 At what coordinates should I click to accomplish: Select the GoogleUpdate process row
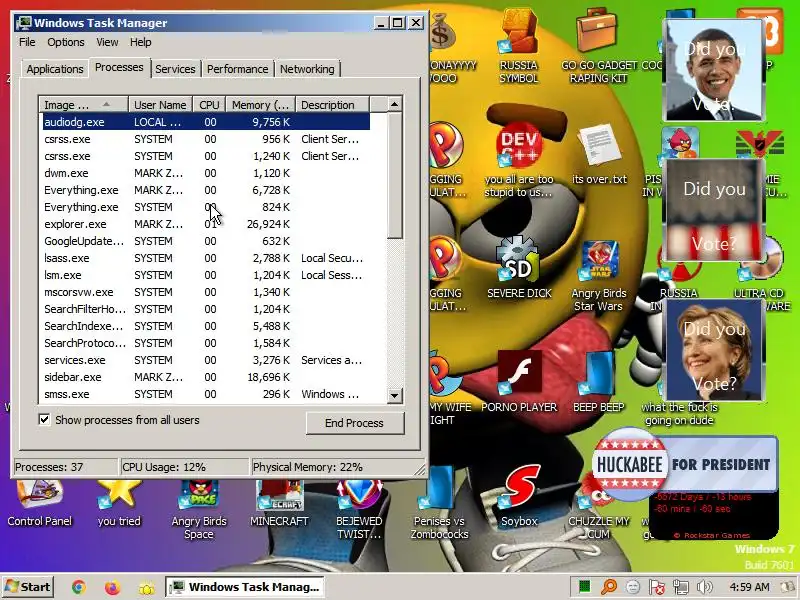206,241
